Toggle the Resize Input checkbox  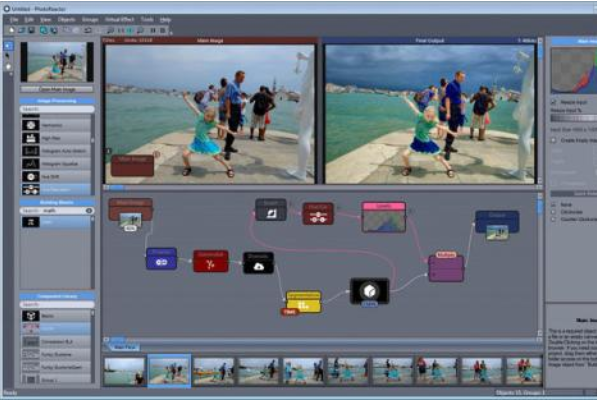click(x=554, y=102)
